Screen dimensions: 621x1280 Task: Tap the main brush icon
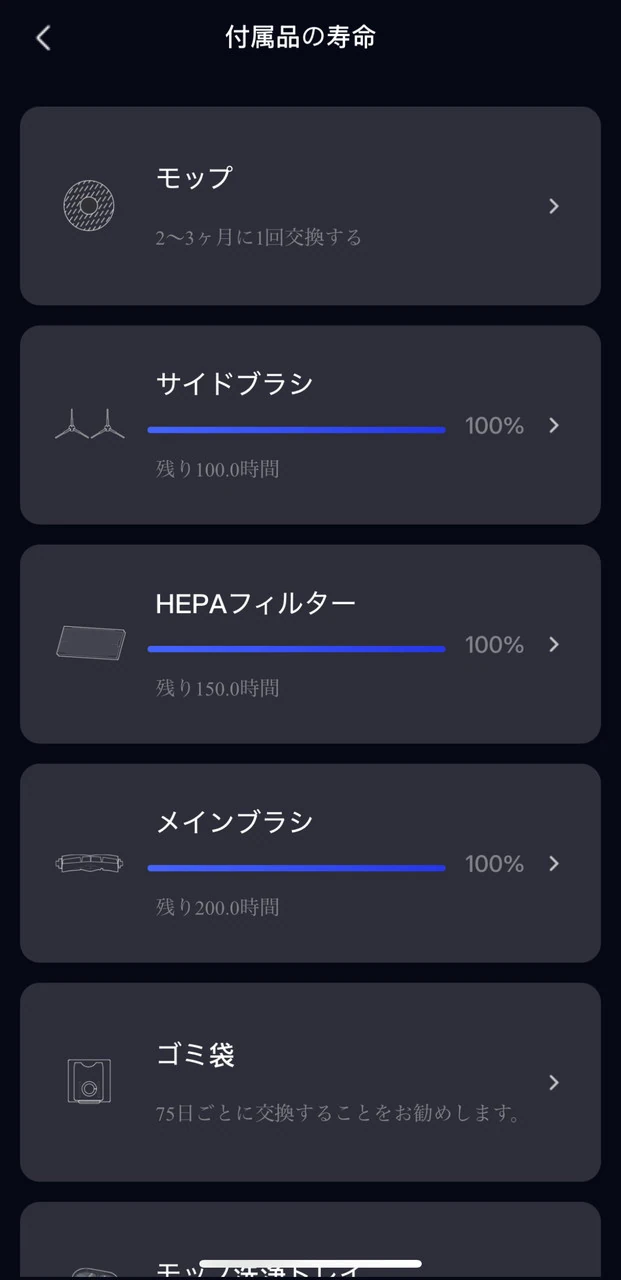point(90,863)
